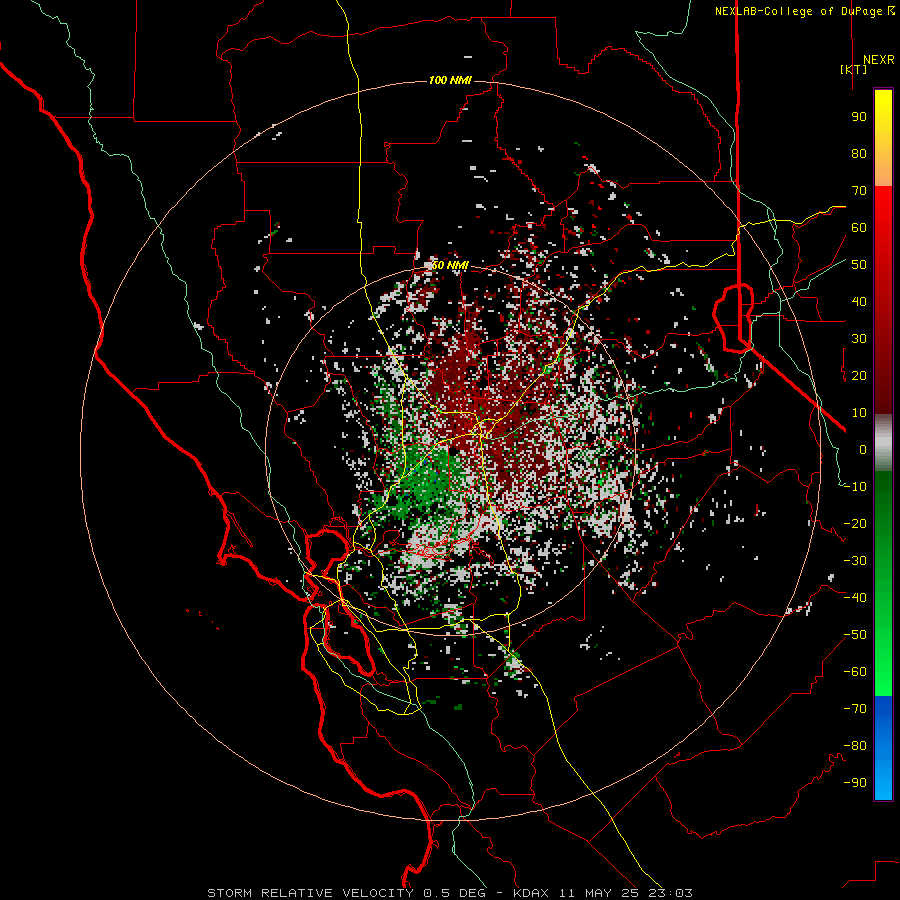This screenshot has width=900, height=900.
Task: Click the -20 knots scale label
Action: (855, 524)
